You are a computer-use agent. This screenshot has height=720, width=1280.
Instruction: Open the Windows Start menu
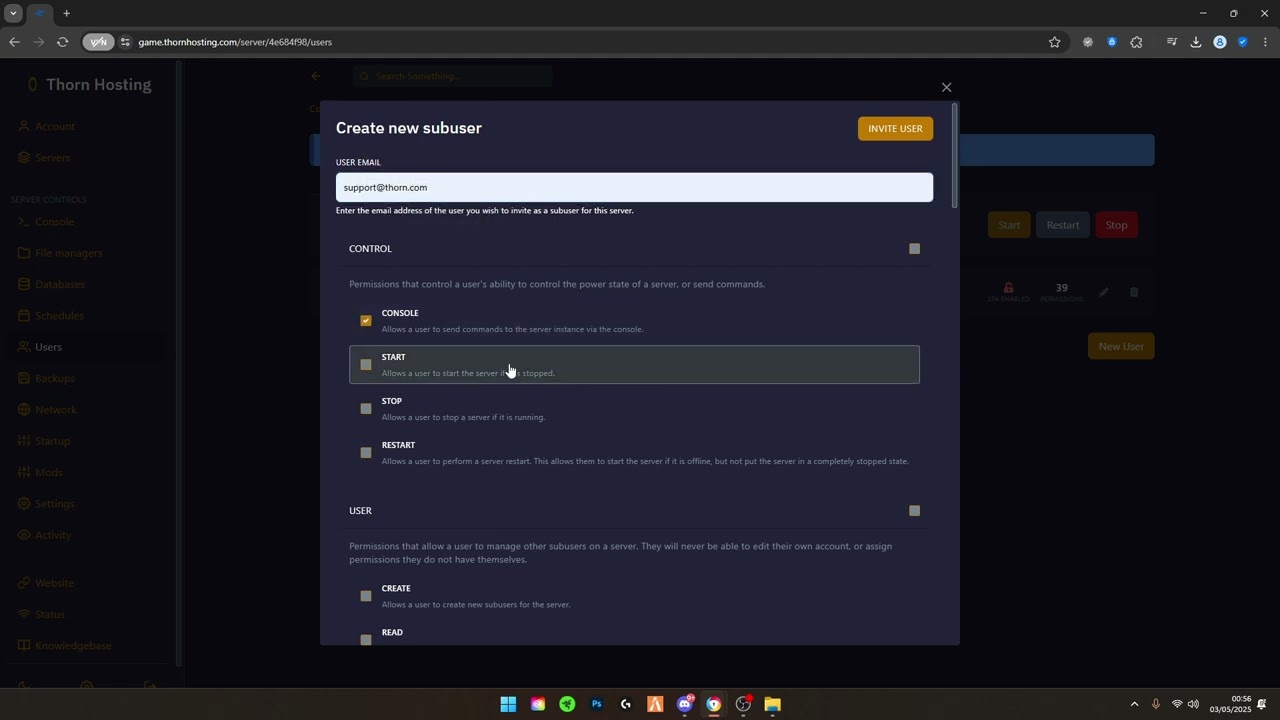point(508,704)
